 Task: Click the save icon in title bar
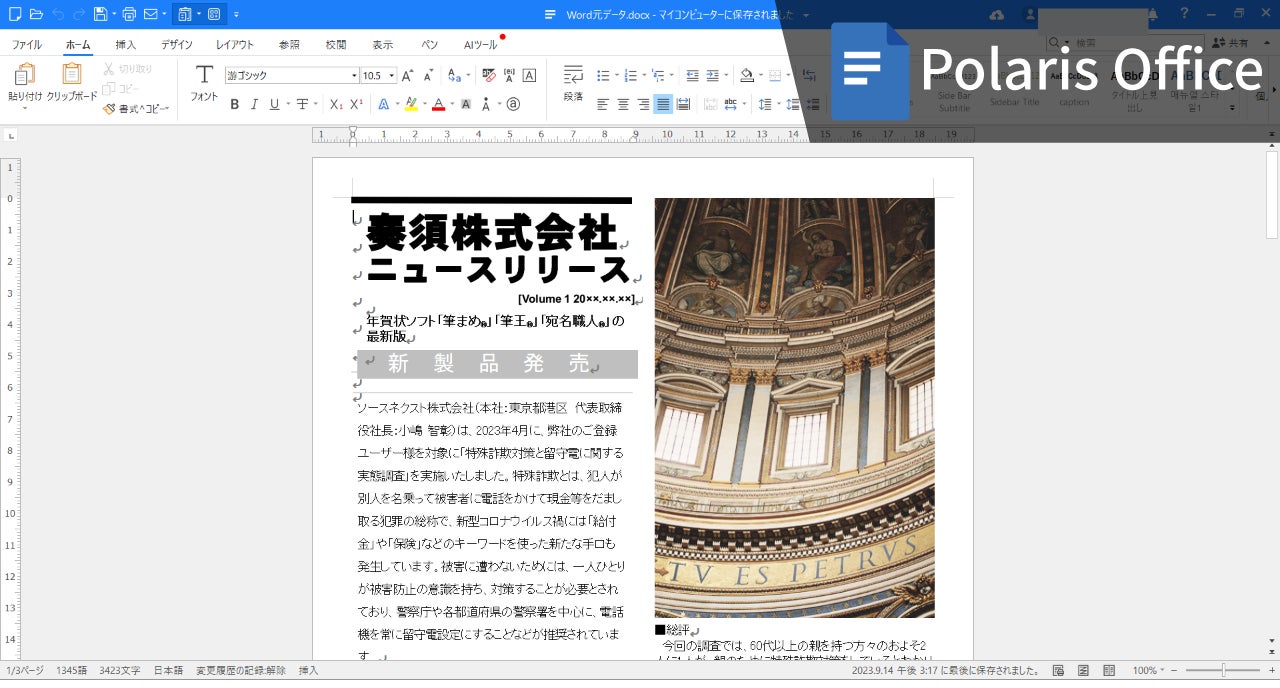coord(100,14)
